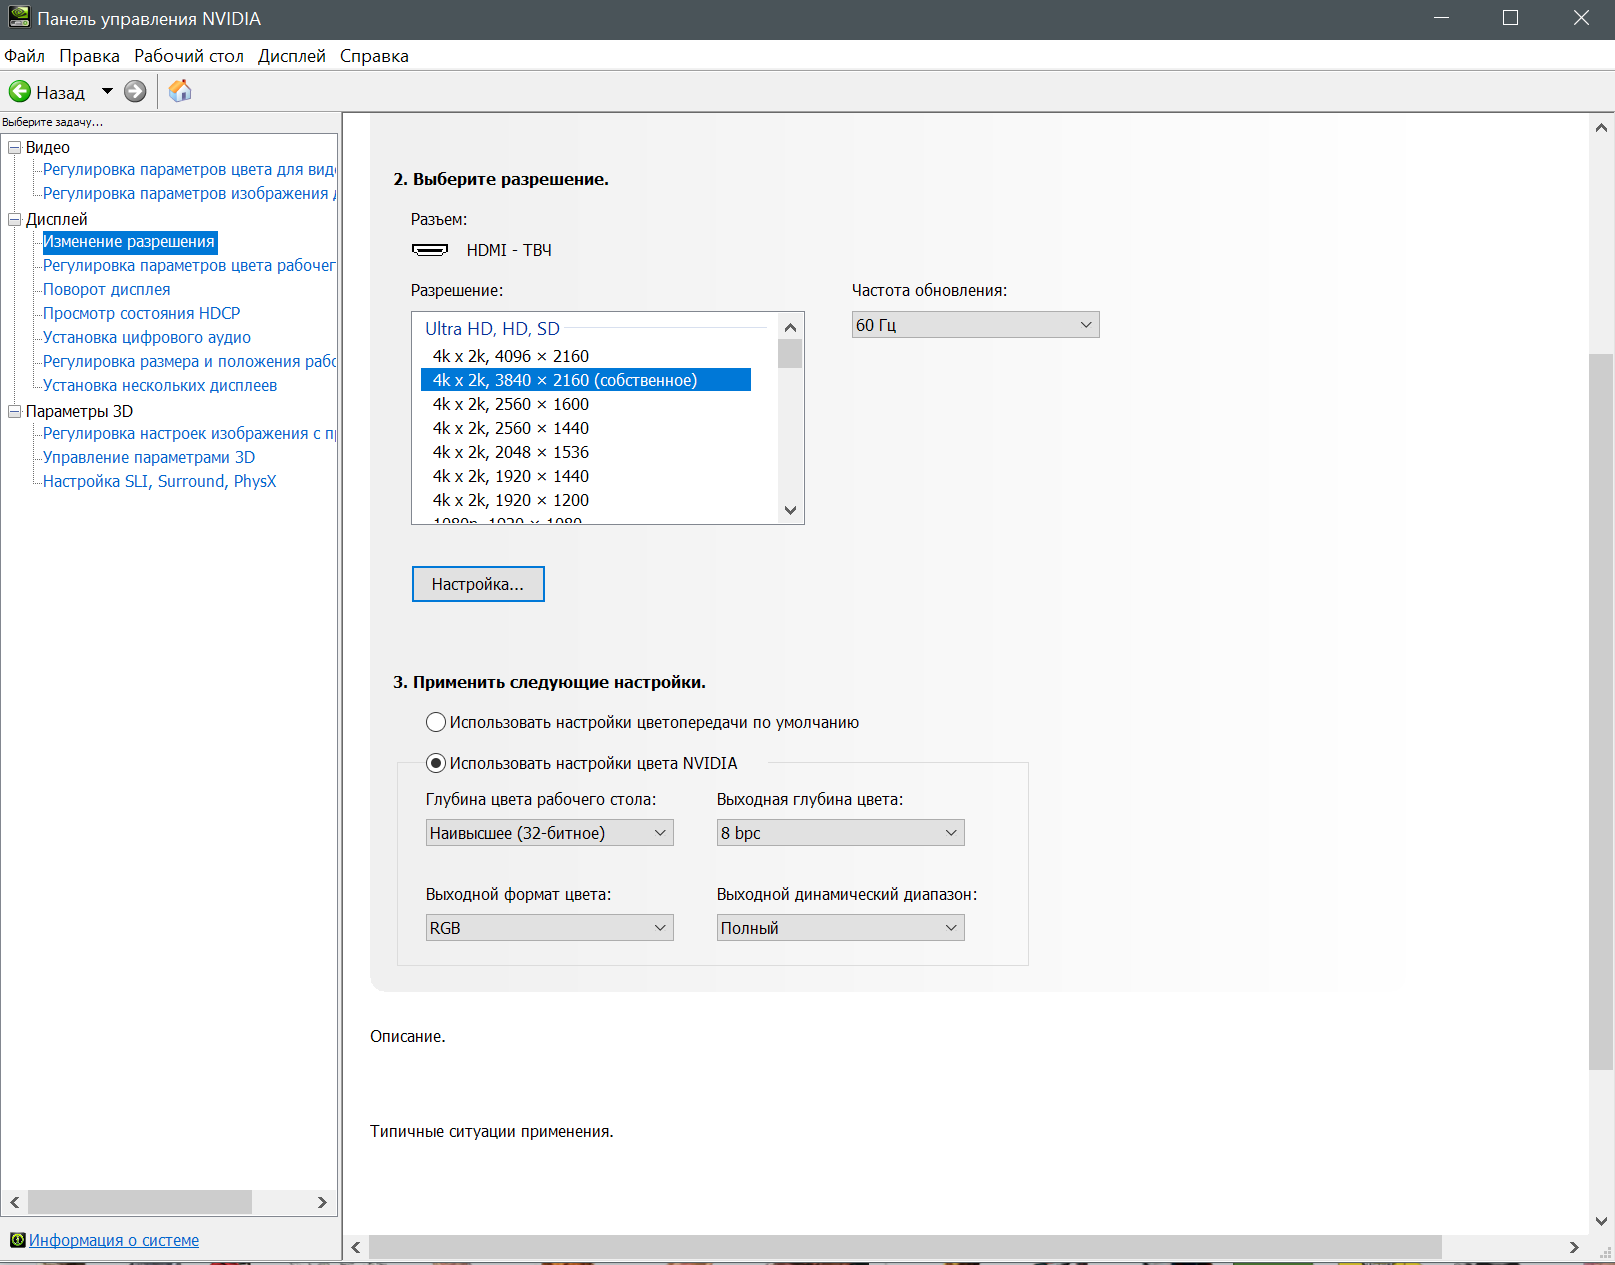The height and width of the screenshot is (1265, 1615).
Task: Open Настройка SLI, Surround, PhysX task
Action: tap(160, 482)
